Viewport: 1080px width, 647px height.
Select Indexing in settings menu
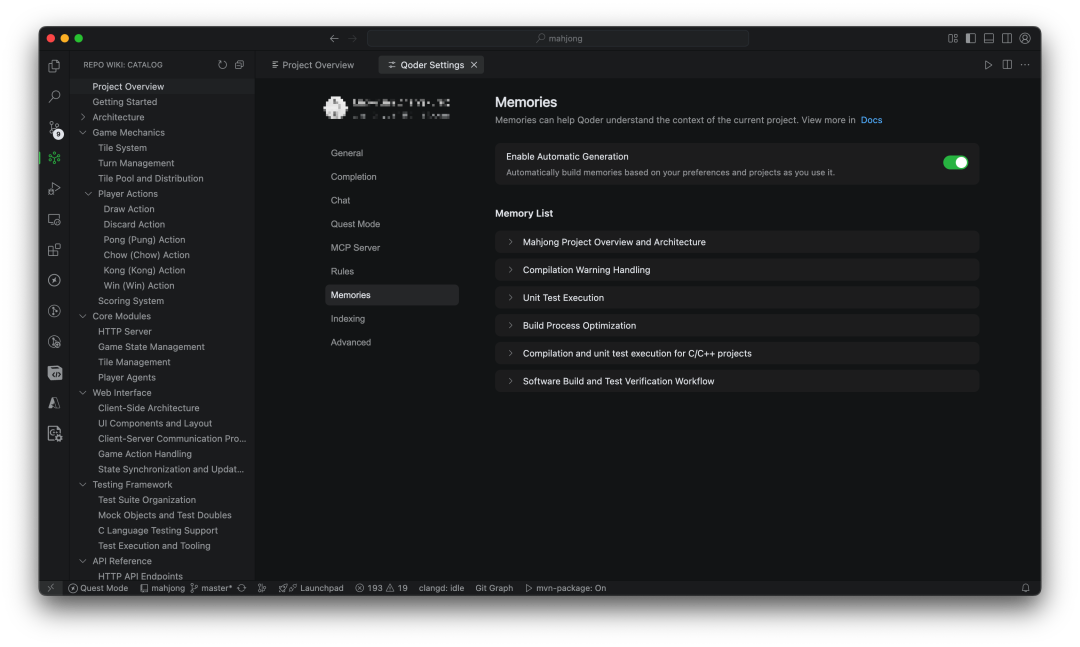[x=348, y=319]
